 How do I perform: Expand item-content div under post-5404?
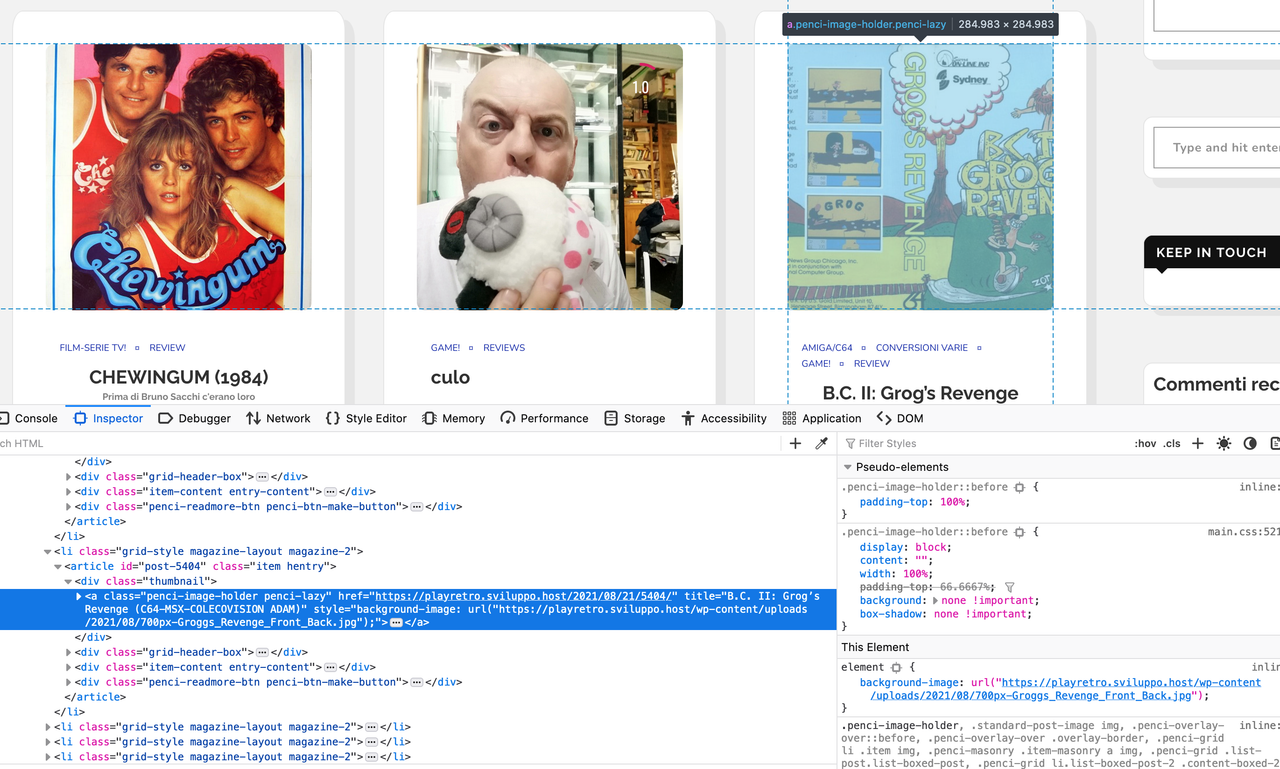click(x=69, y=667)
